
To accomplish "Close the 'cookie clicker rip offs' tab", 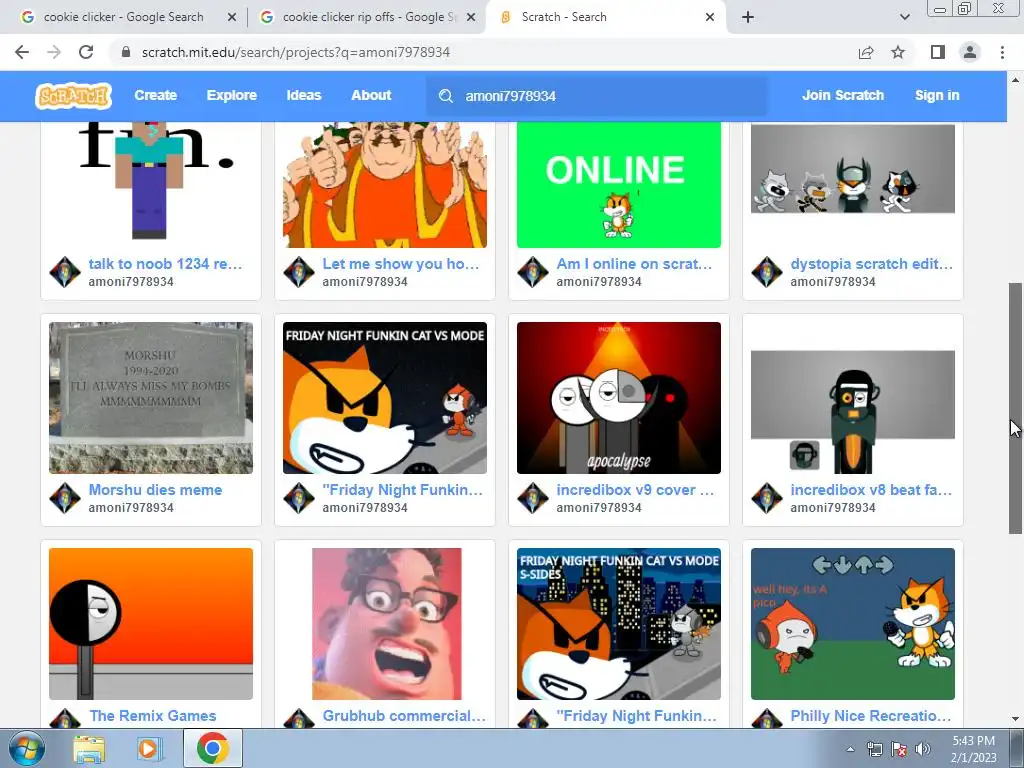I will 471,17.
